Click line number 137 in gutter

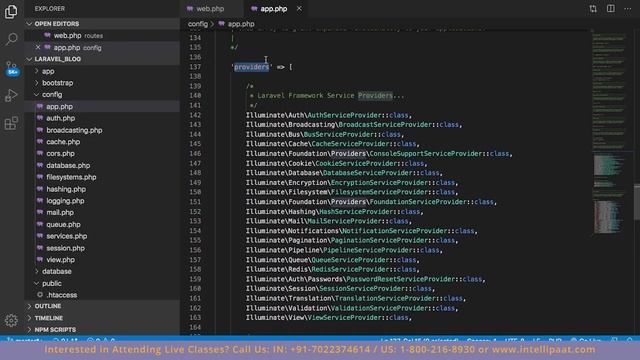[x=195, y=67]
